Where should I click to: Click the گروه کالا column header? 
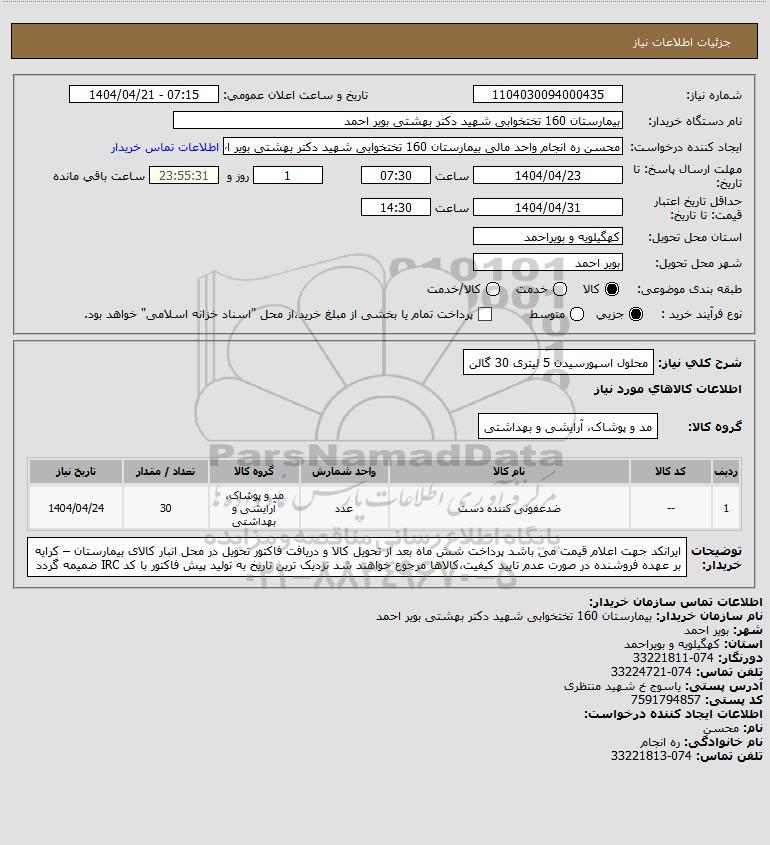click(x=254, y=471)
